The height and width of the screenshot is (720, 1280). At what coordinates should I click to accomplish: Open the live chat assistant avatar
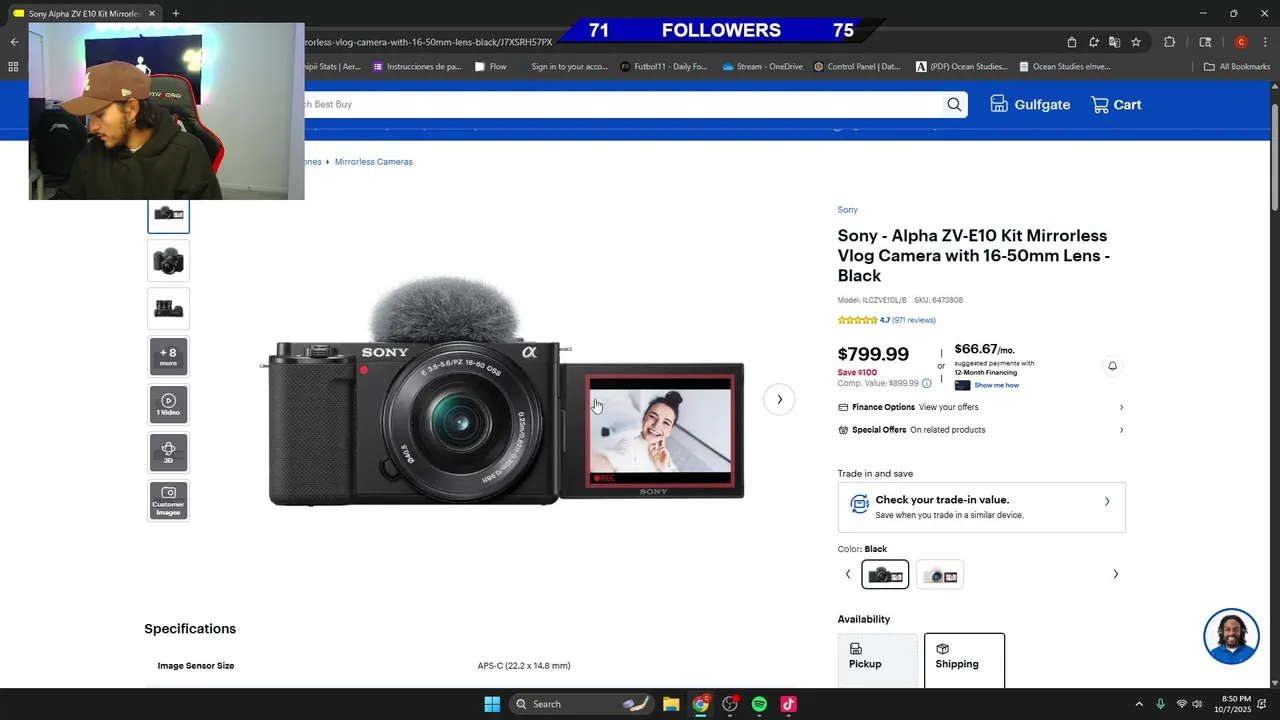click(x=1231, y=636)
